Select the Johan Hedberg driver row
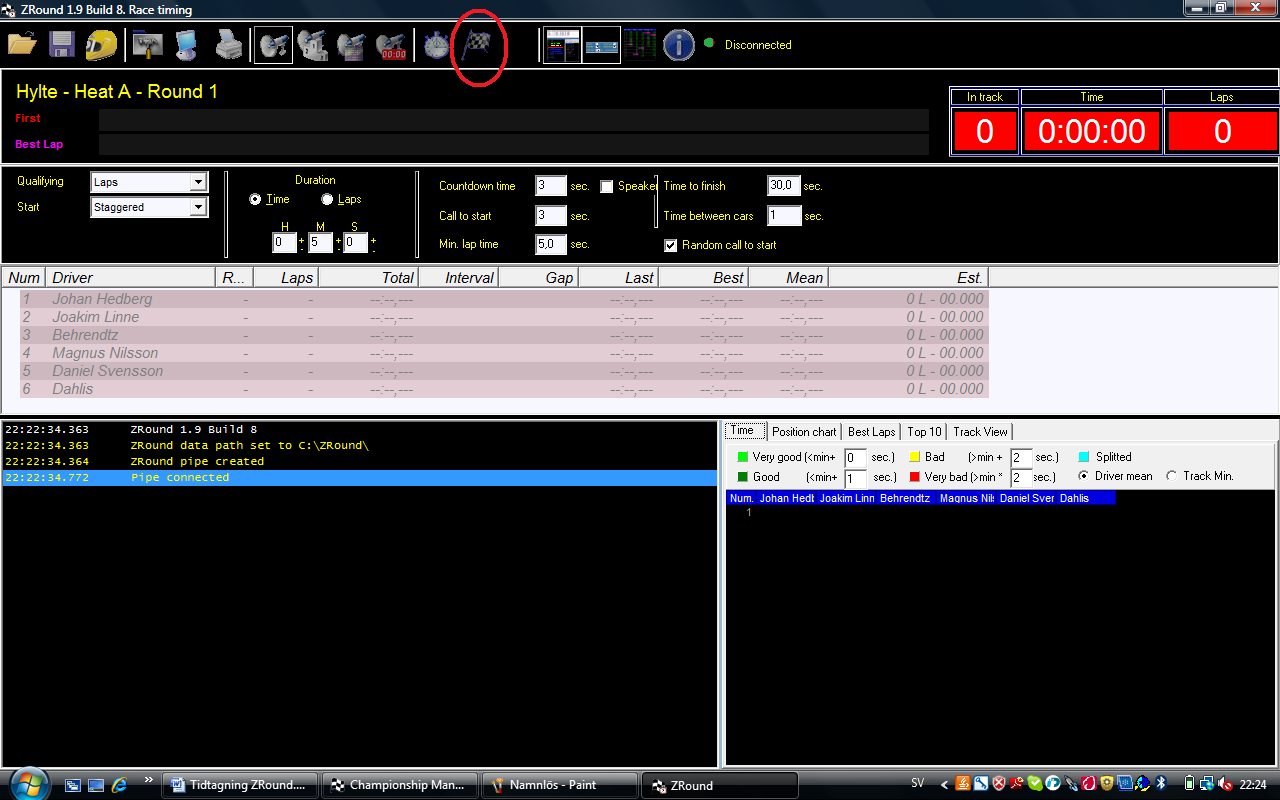Screen dimensions: 1280x800 (504, 299)
